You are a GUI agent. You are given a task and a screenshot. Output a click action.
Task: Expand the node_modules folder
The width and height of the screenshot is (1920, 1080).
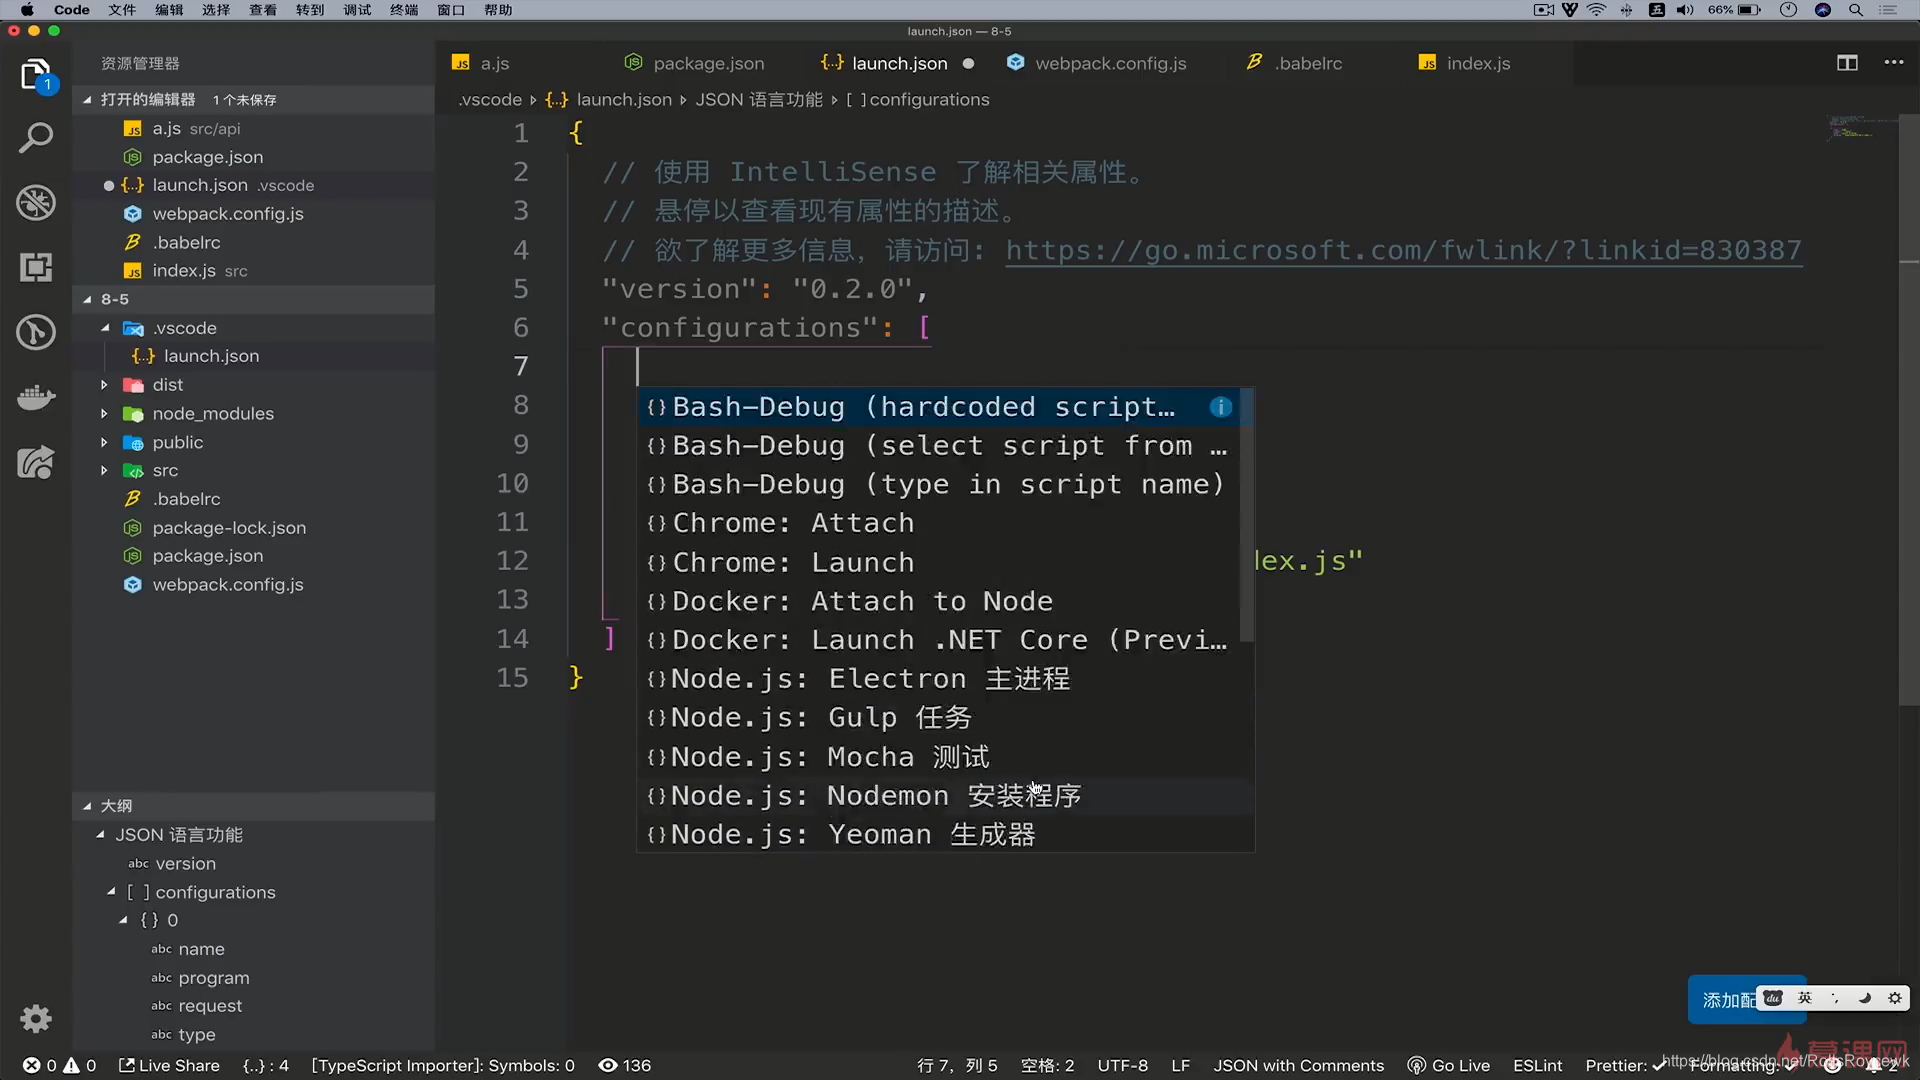(104, 414)
